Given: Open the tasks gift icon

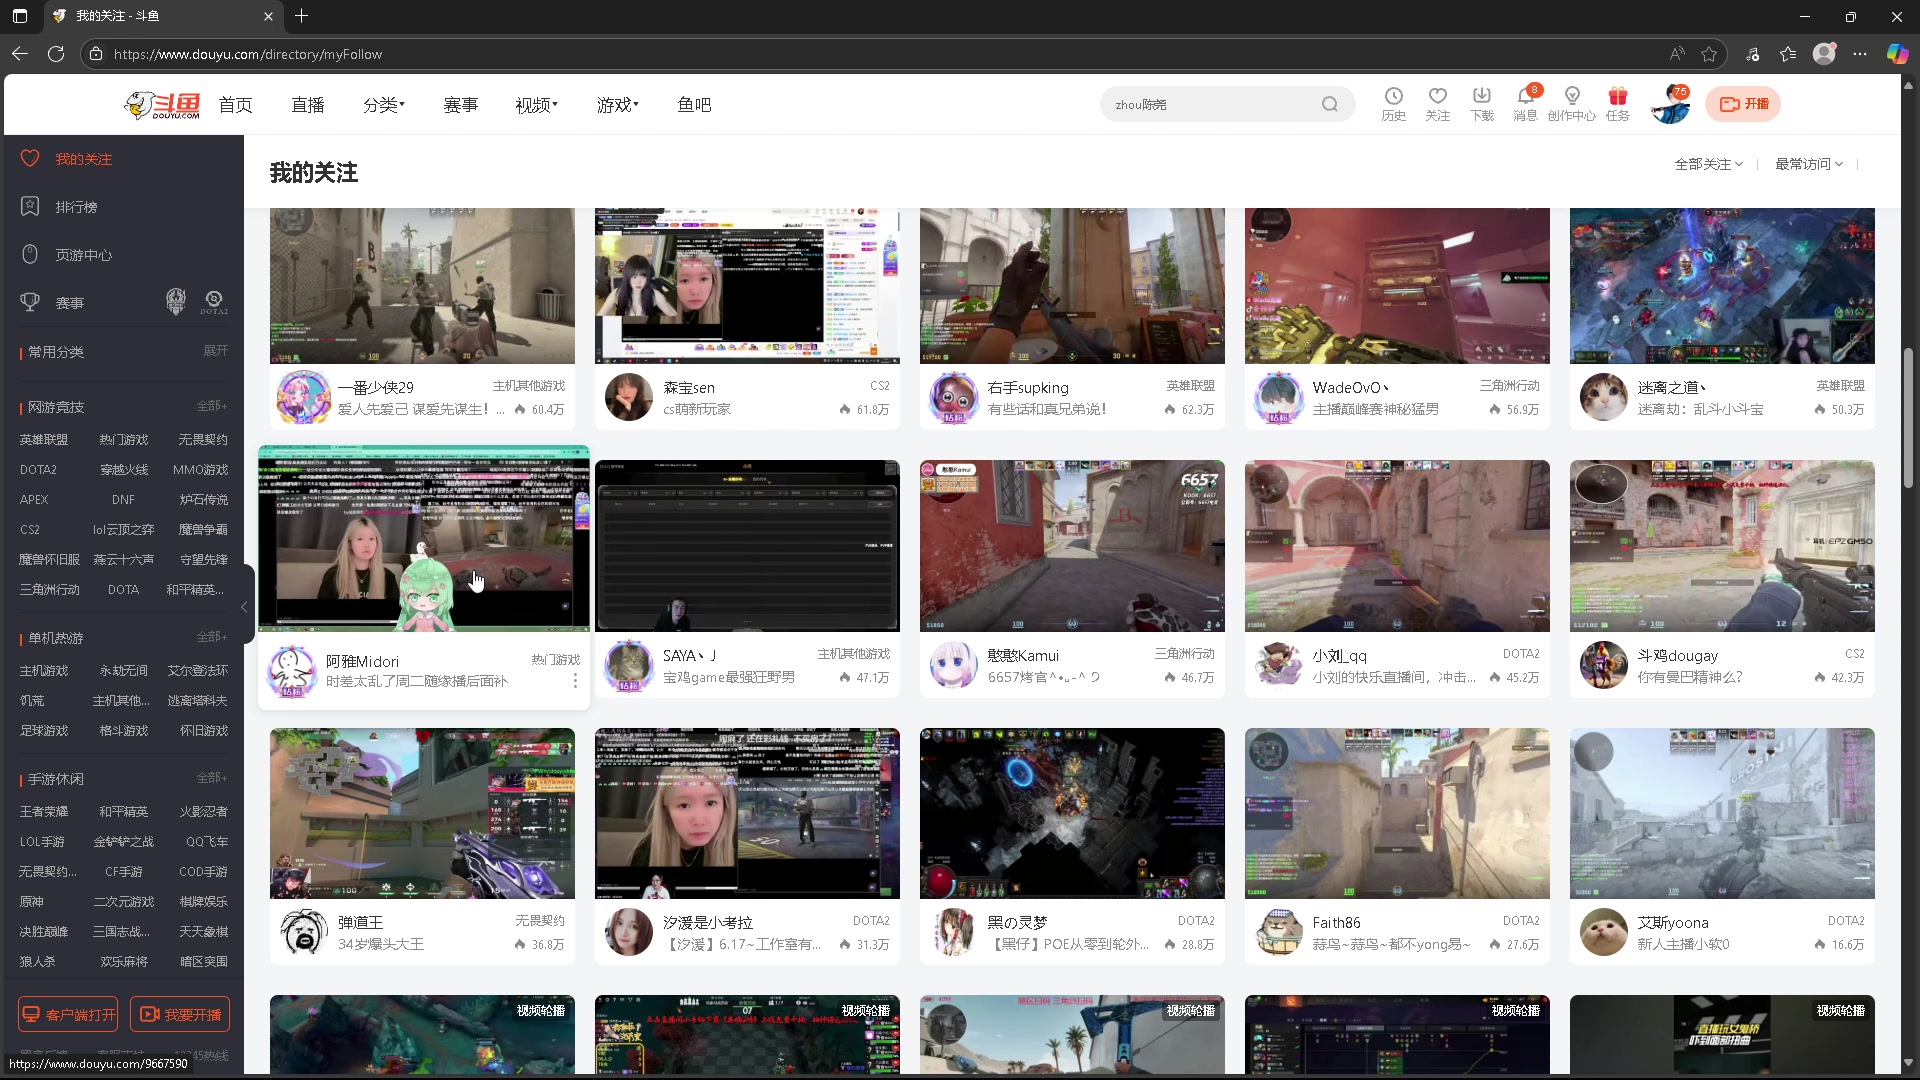Looking at the screenshot, I should tap(1617, 96).
